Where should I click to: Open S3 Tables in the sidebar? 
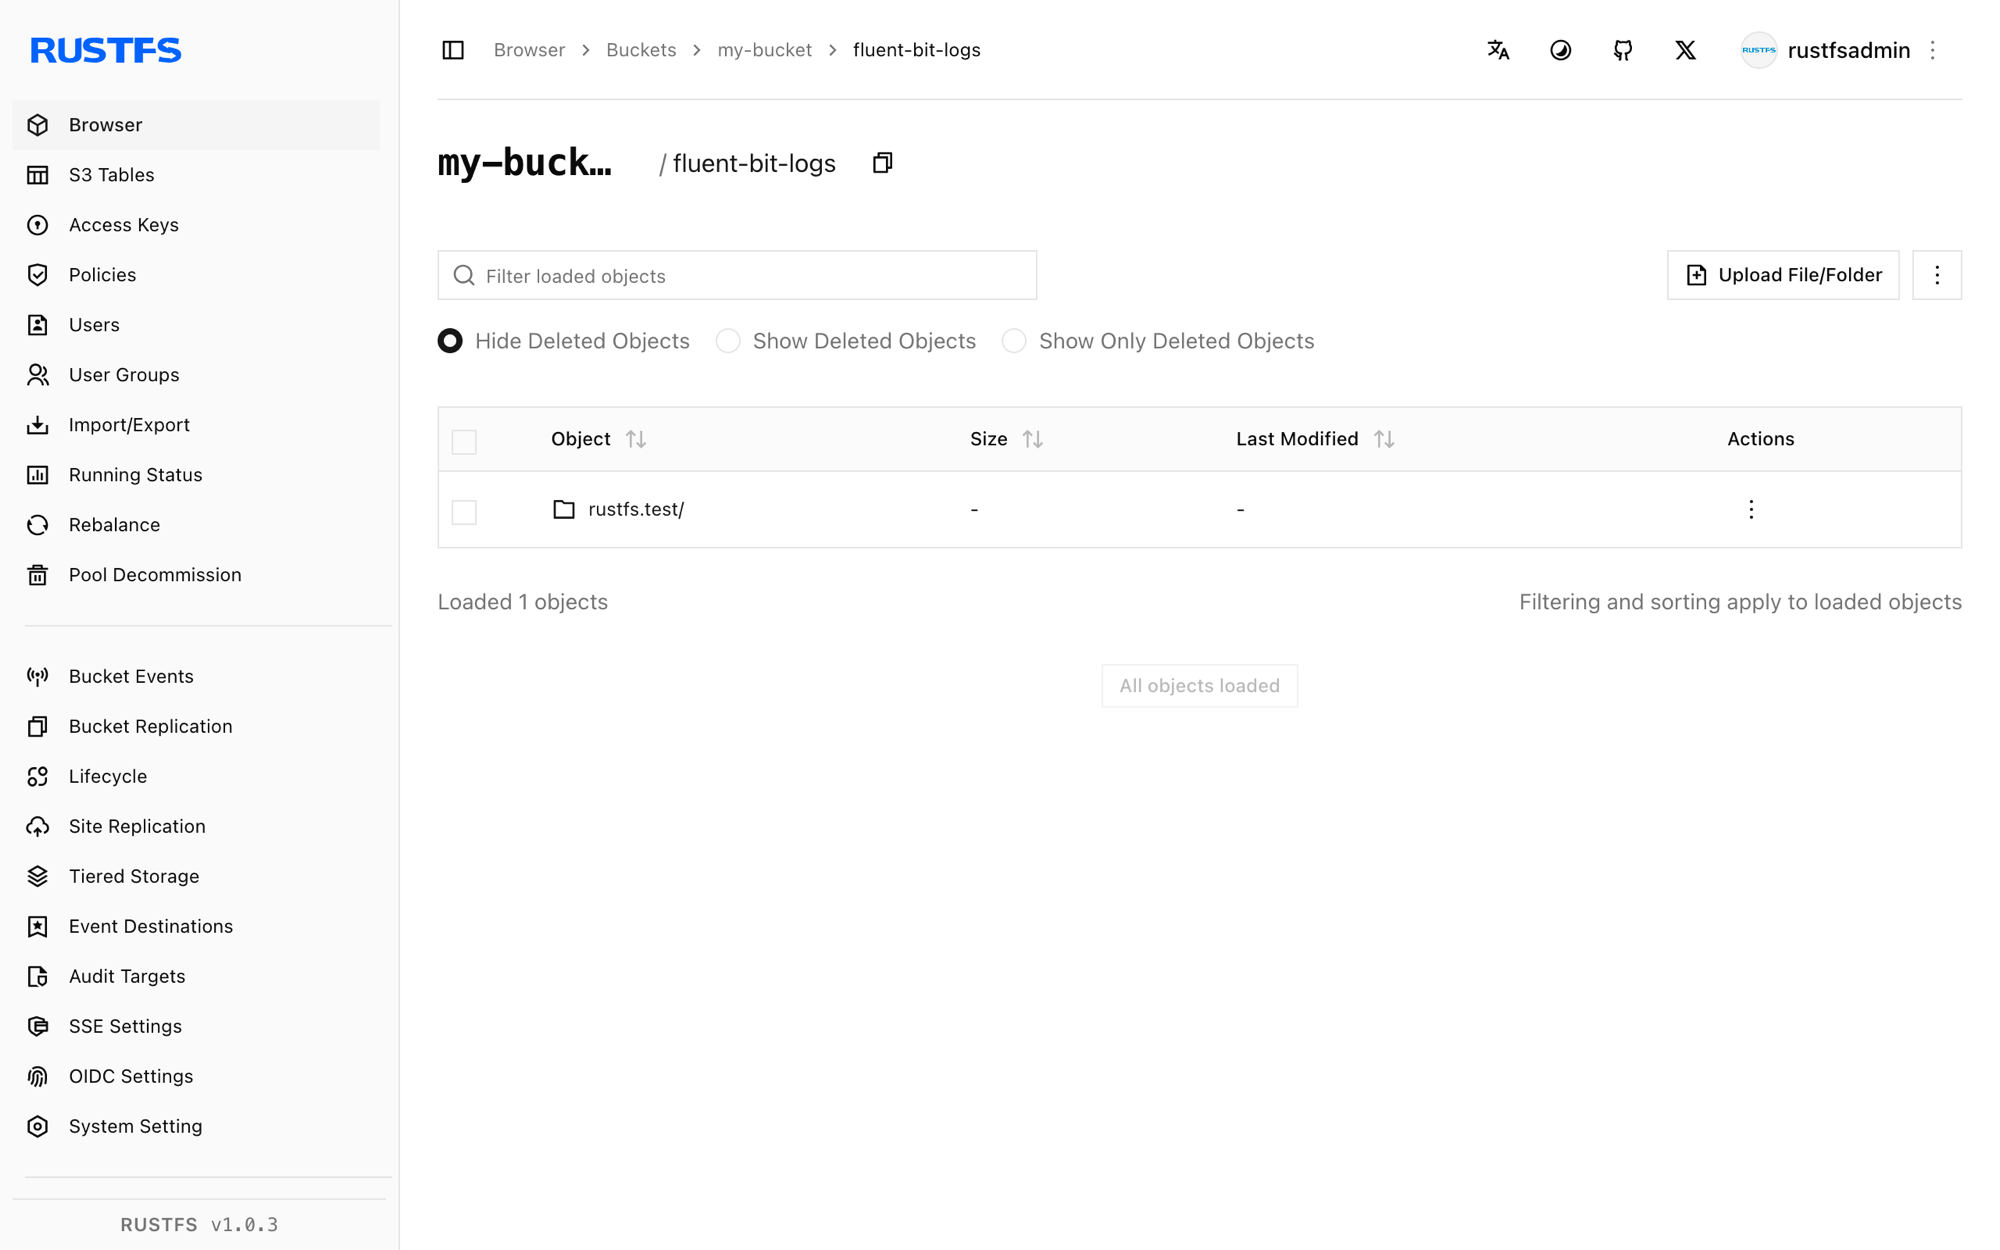[196, 175]
